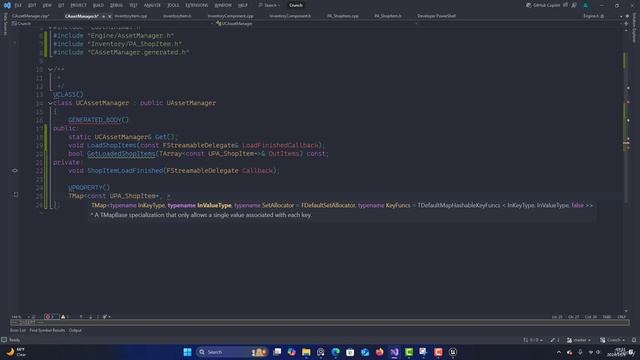Open Unreal Engine from the taskbar
Image resolution: width=640 pixels, height=360 pixels.
pos(453,352)
